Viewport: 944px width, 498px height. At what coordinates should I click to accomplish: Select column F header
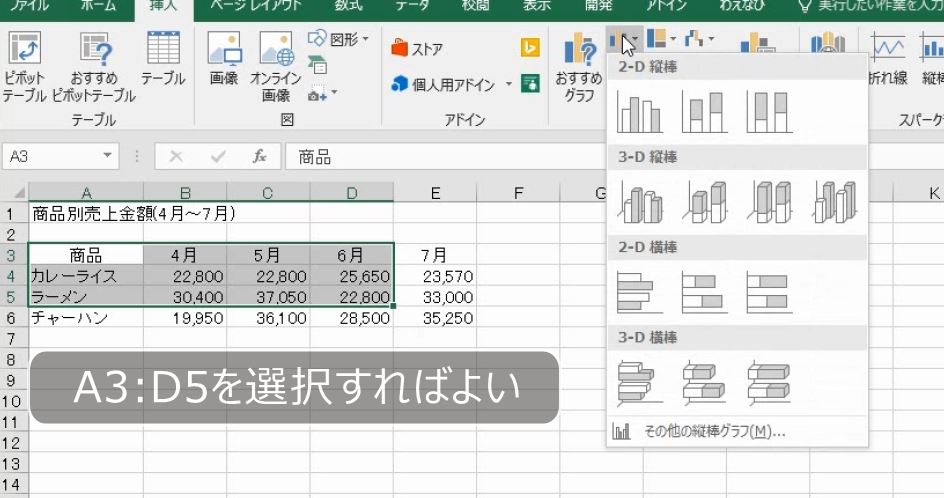[518, 193]
